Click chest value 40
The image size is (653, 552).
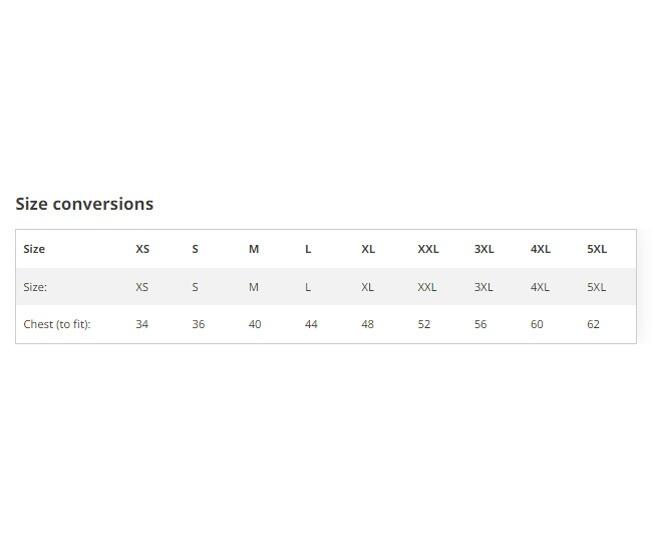point(255,324)
